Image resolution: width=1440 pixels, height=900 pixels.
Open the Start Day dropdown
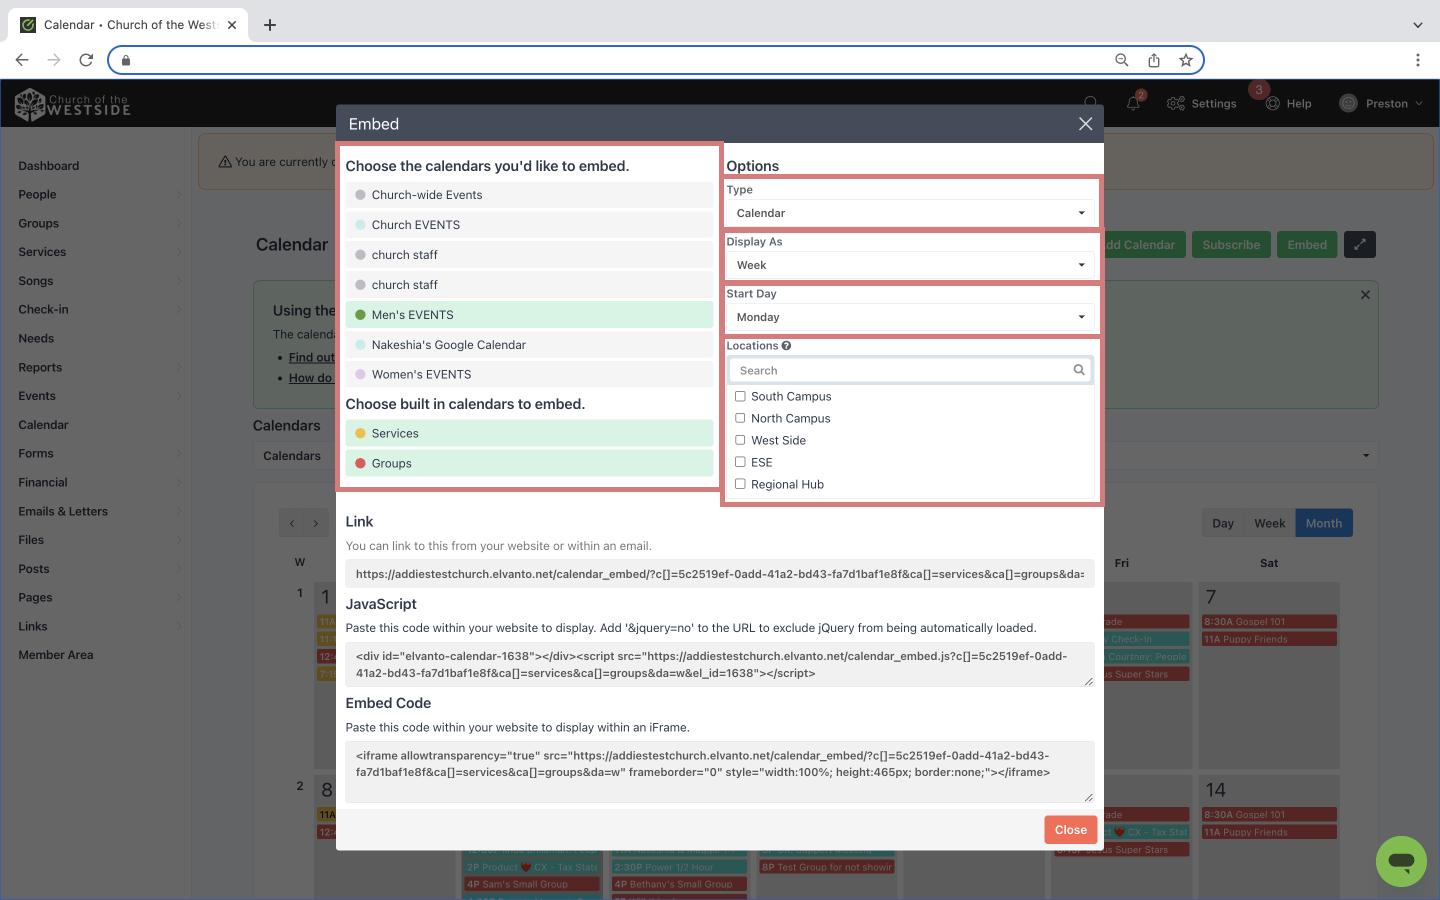pos(910,317)
